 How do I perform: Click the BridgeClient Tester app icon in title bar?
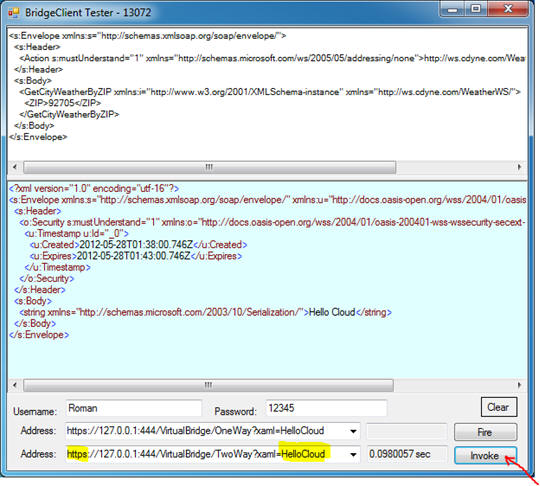tap(14, 13)
